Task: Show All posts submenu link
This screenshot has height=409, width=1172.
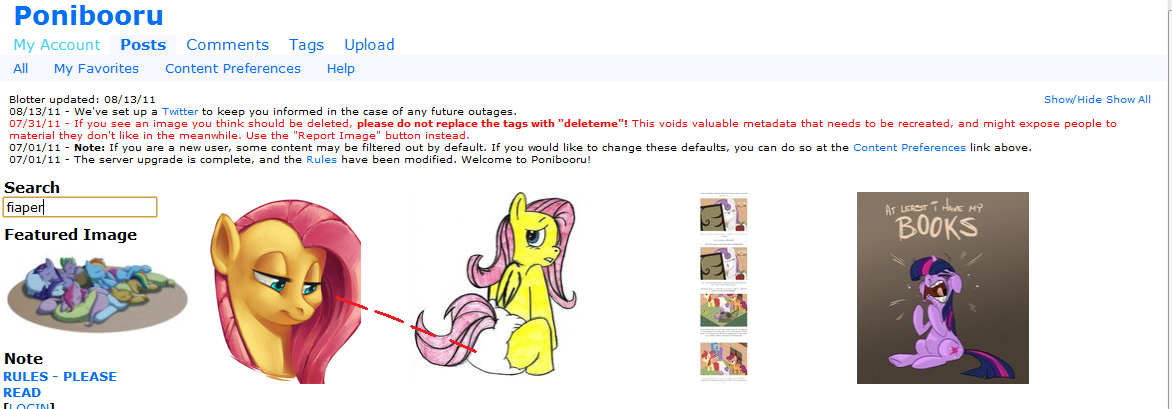Action: [x=21, y=69]
